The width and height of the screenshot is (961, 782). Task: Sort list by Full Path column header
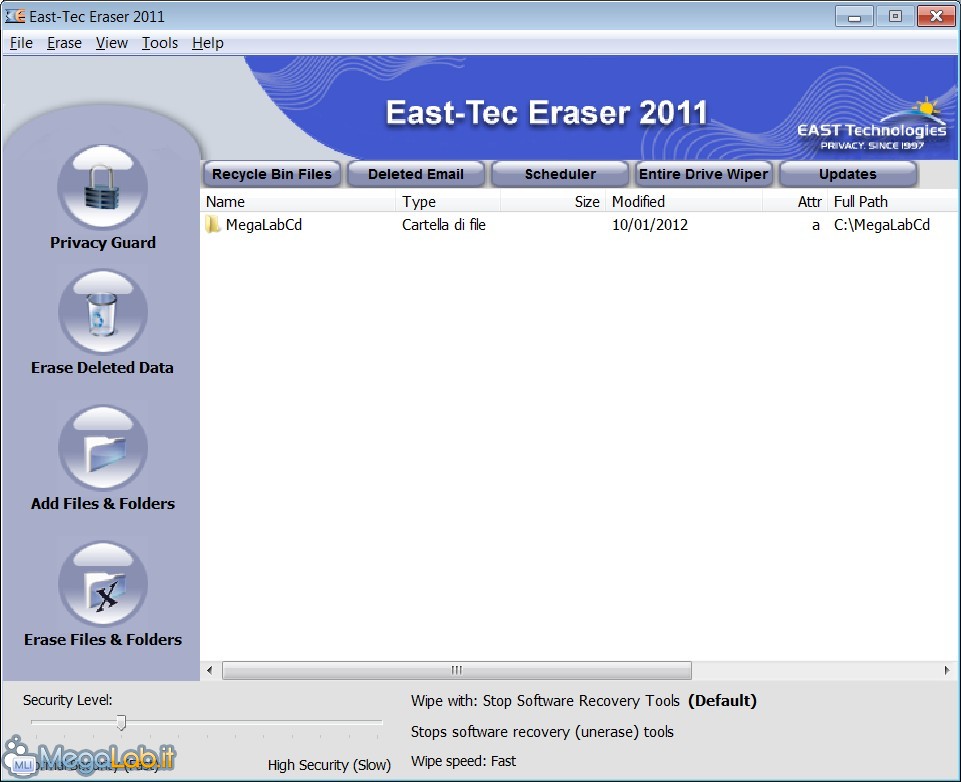click(892, 202)
